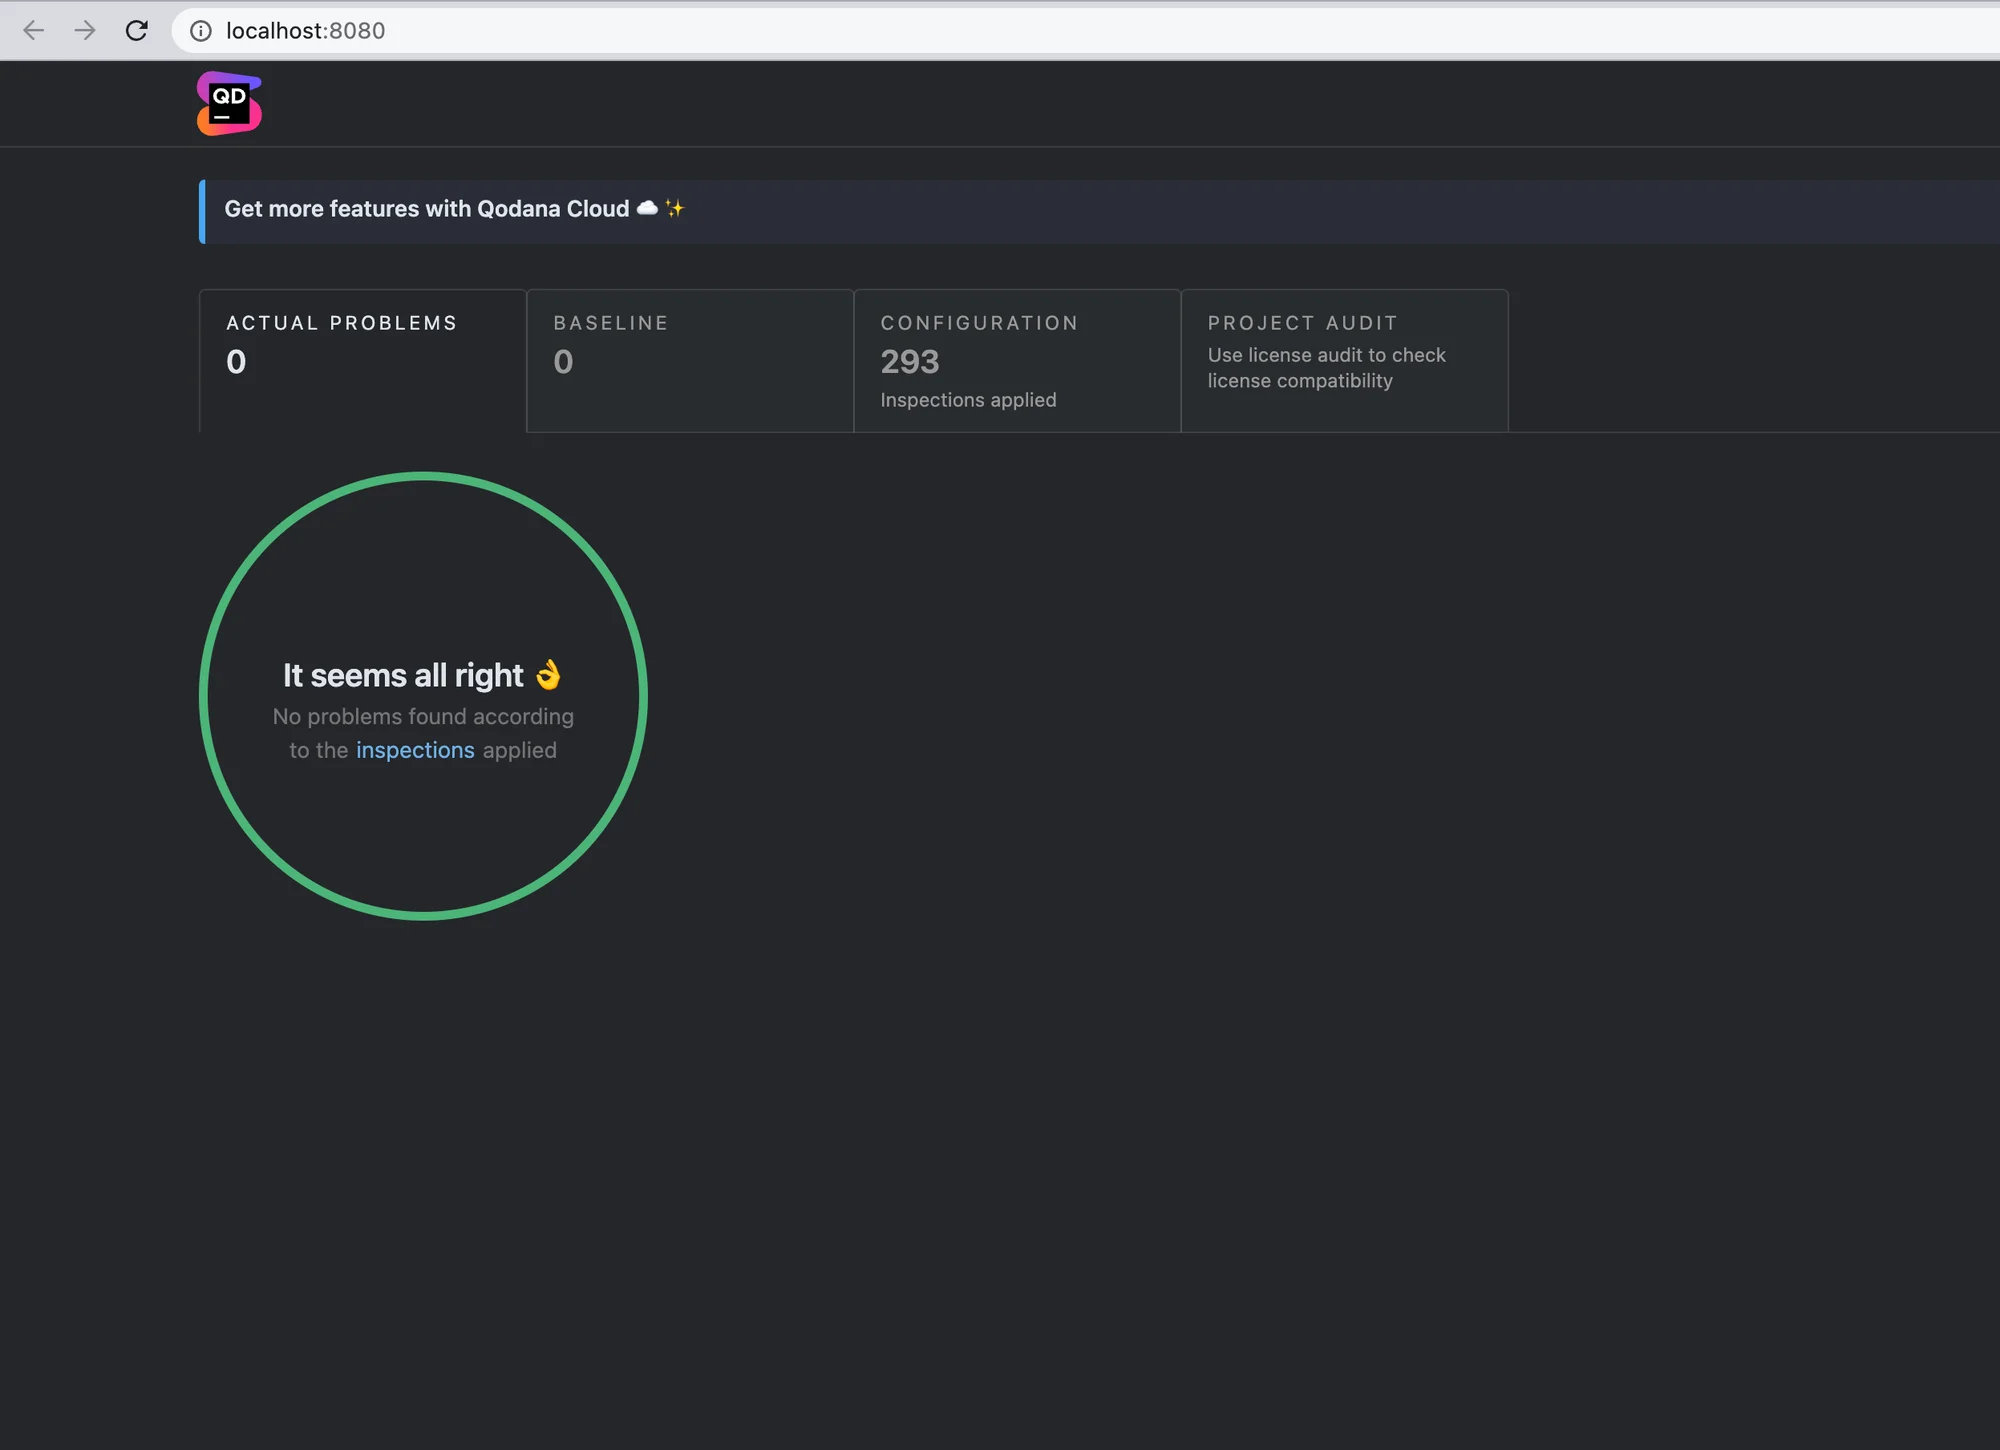This screenshot has width=2000, height=1450.
Task: Open the site information icon in the address bar
Action: (x=201, y=31)
